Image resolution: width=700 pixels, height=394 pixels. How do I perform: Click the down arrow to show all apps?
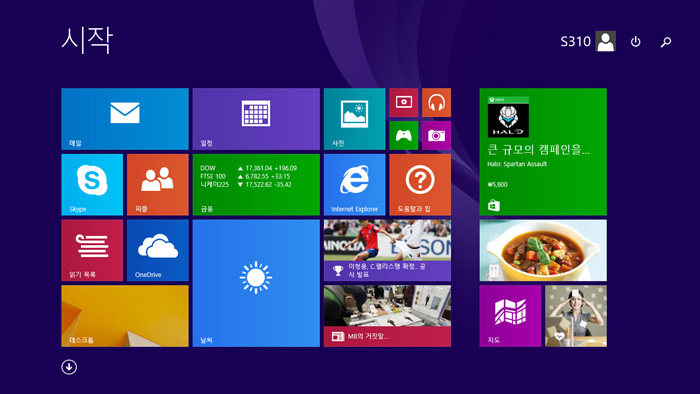point(69,367)
